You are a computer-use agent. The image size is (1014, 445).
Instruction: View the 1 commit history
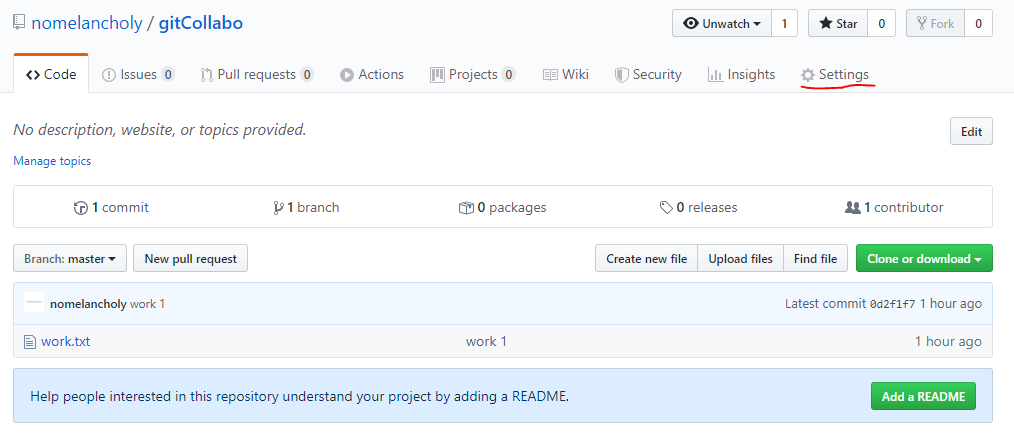[x=111, y=208]
